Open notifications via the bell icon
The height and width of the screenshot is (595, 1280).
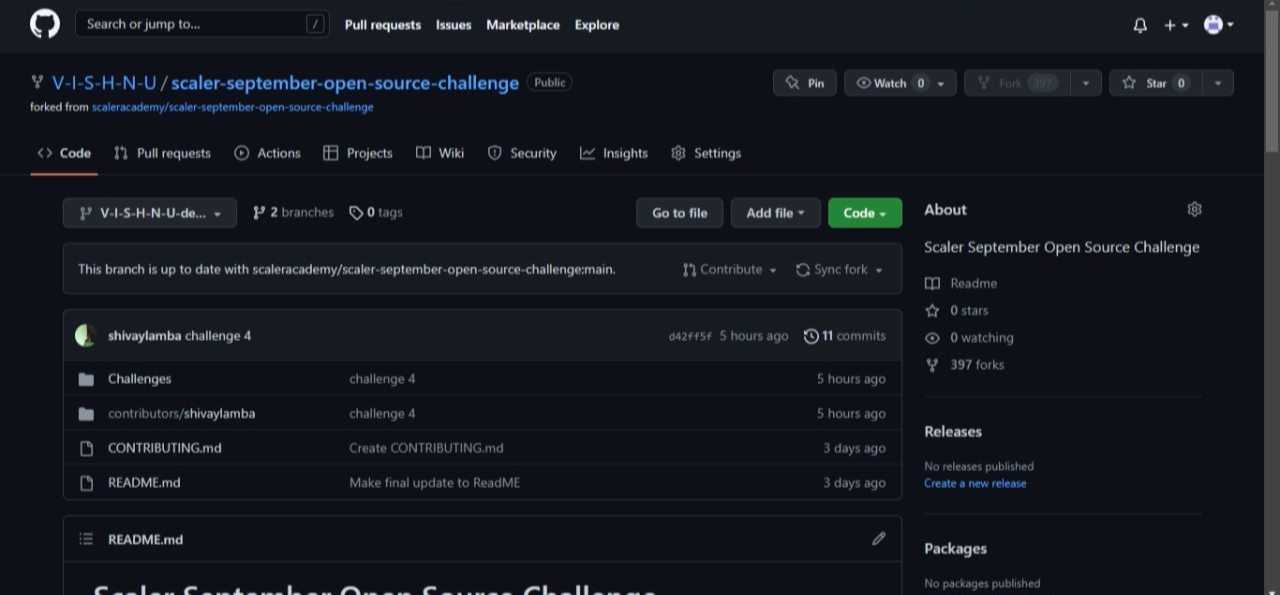click(x=1139, y=25)
